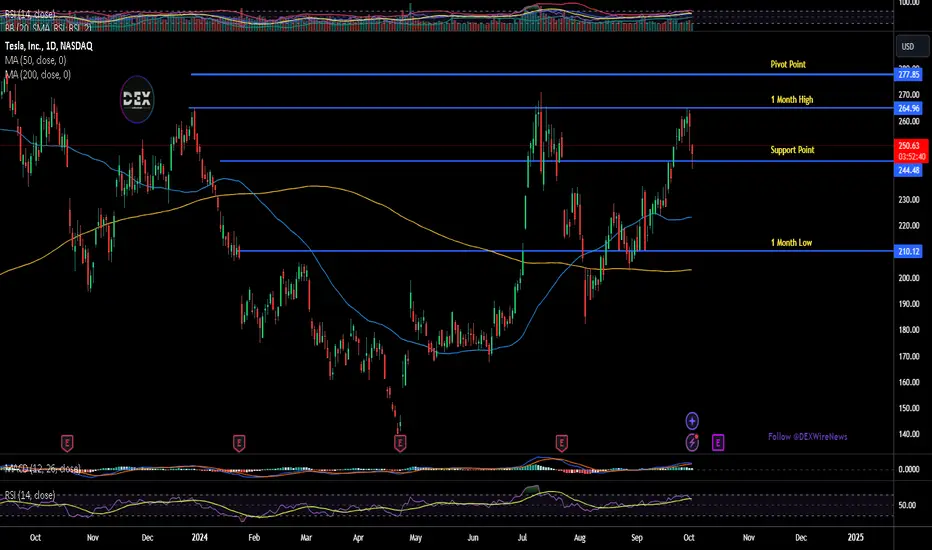Image resolution: width=932 pixels, height=550 pixels.
Task: Click the Apr label on the time axis
Action: point(358,538)
